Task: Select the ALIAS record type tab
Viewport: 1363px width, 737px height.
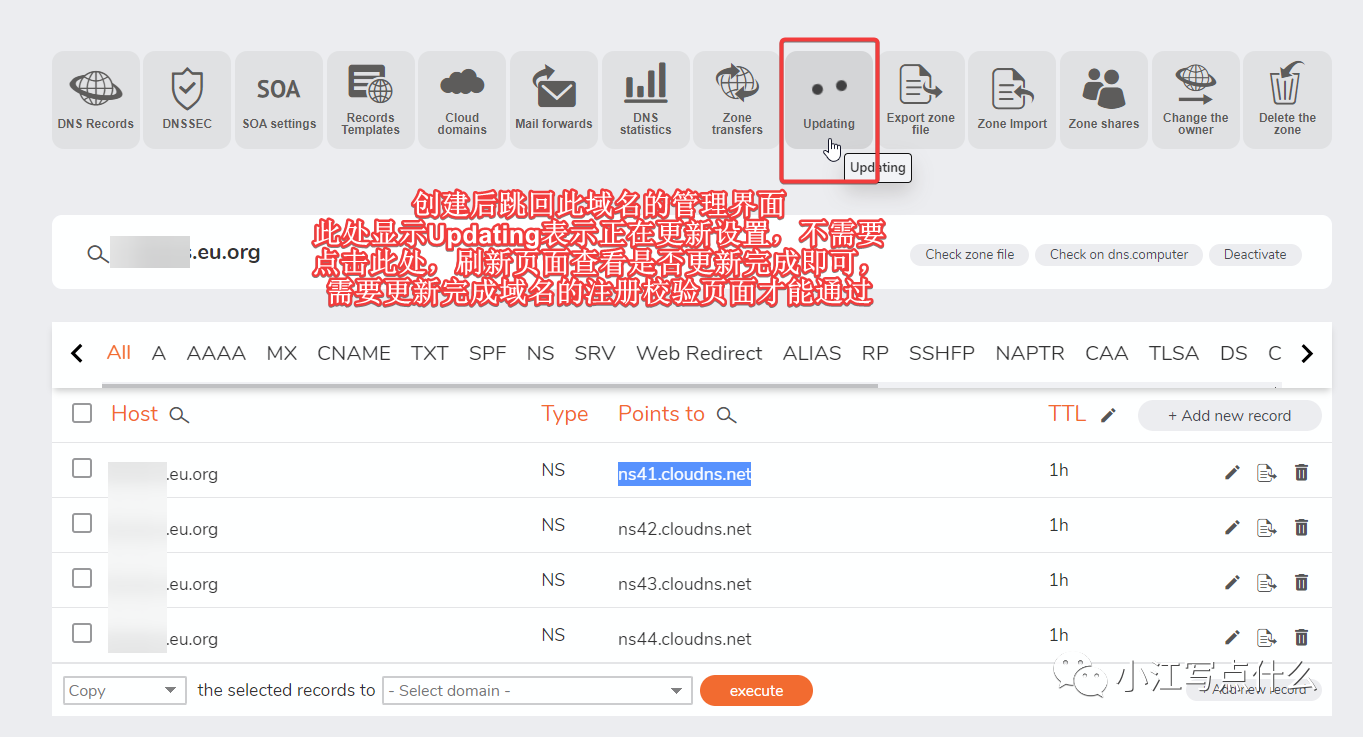Action: (812, 353)
